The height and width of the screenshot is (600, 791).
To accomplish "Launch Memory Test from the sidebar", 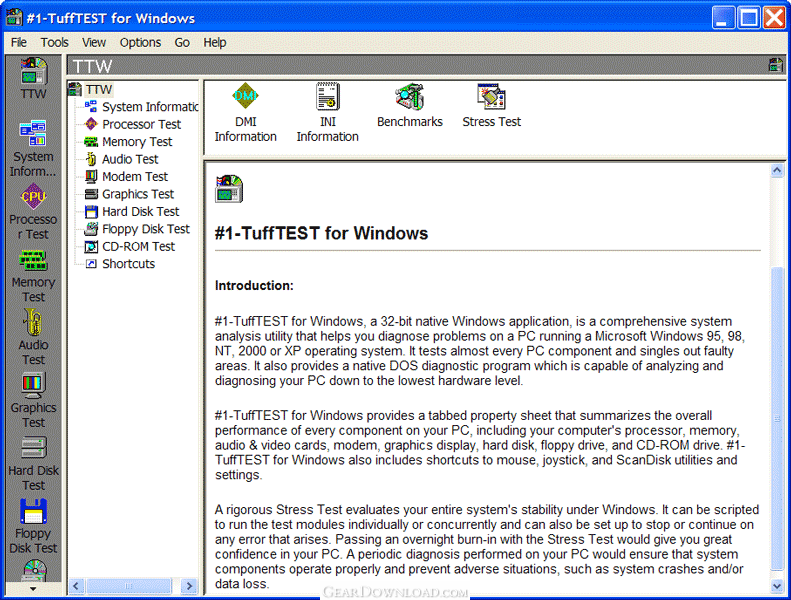I will click(33, 275).
